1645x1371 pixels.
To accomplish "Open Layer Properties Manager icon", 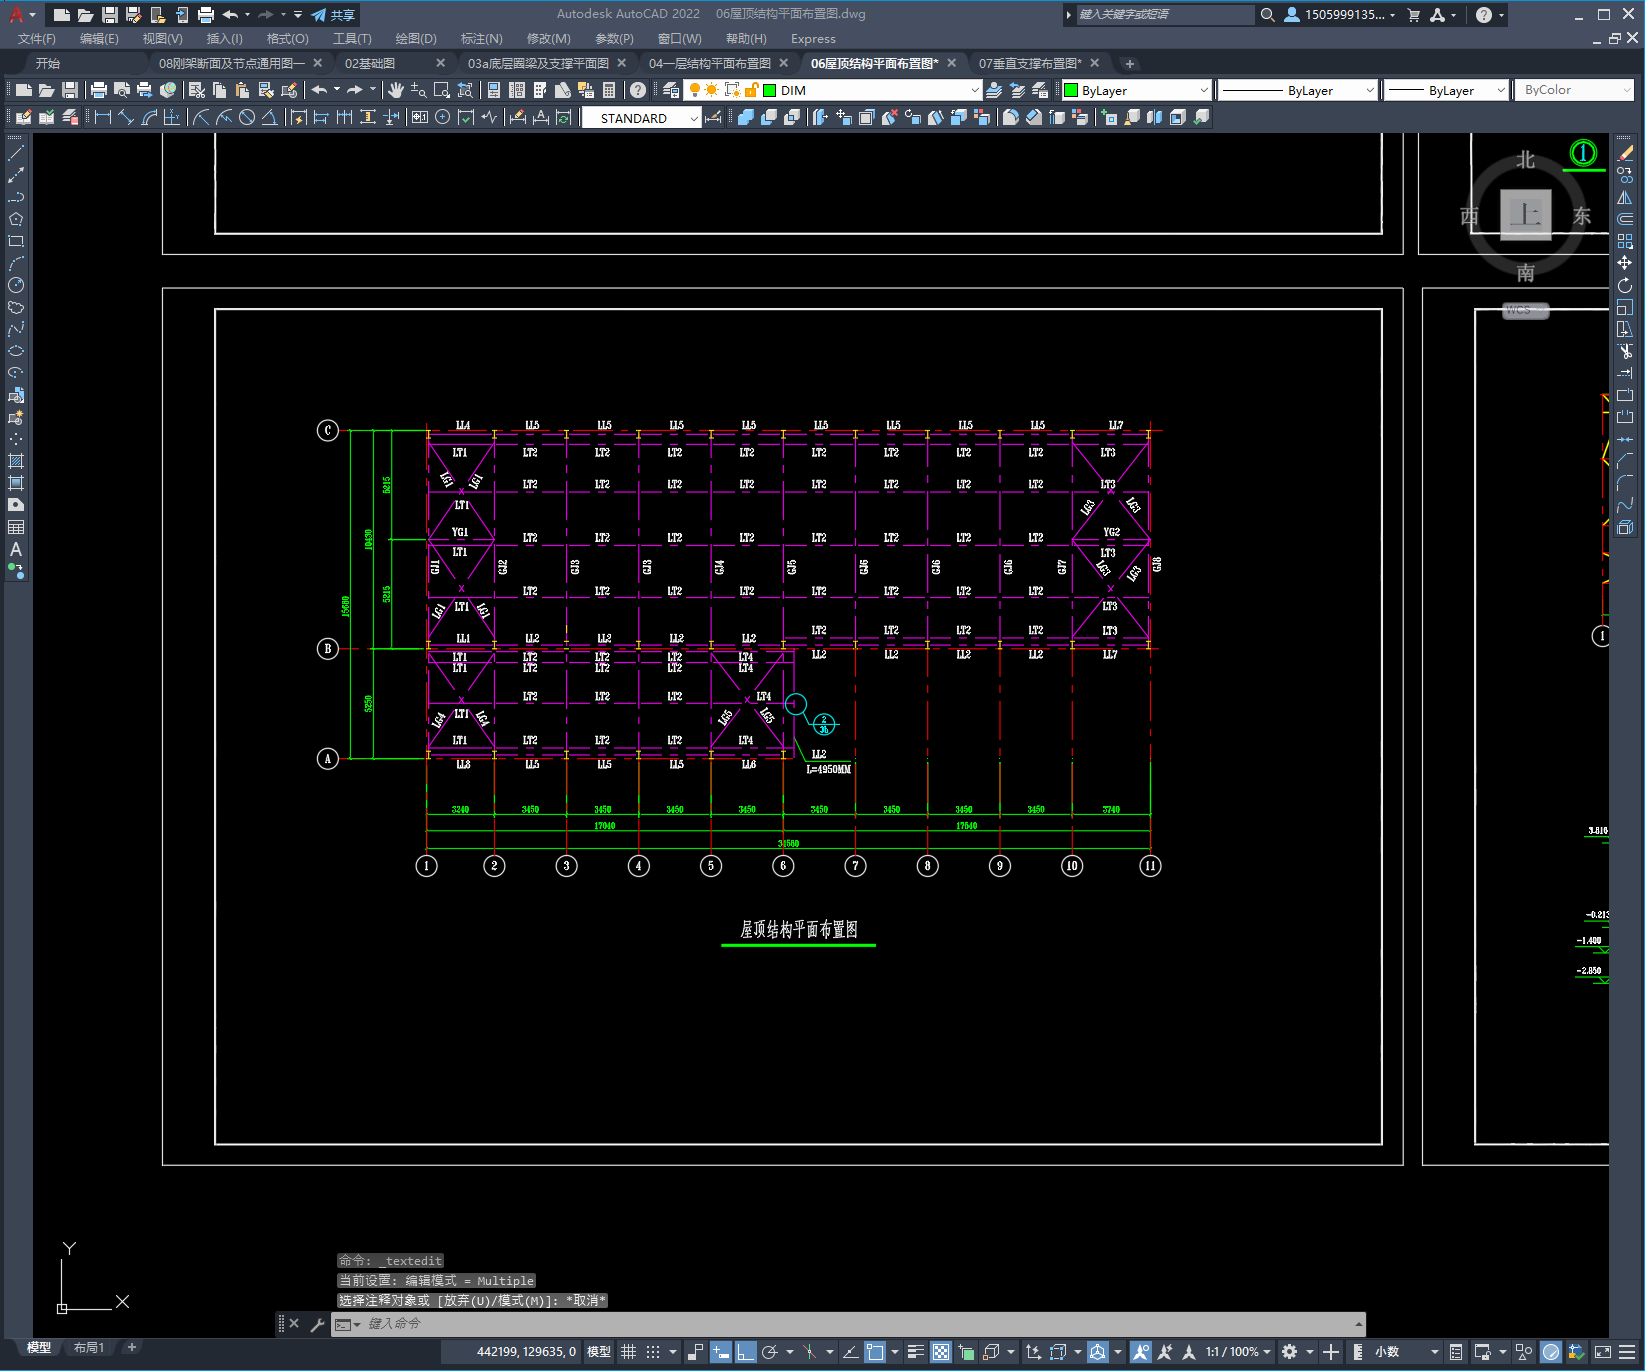I will (671, 90).
